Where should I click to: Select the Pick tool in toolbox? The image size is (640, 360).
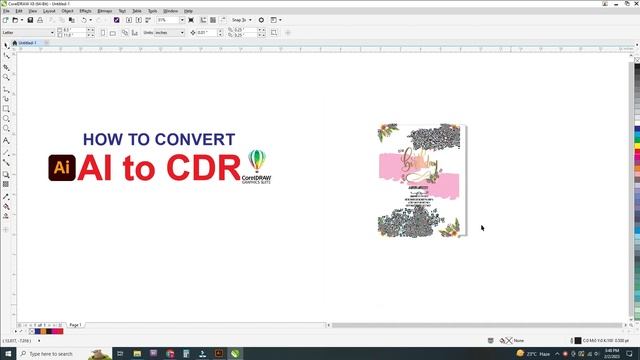pyautogui.click(x=6, y=45)
